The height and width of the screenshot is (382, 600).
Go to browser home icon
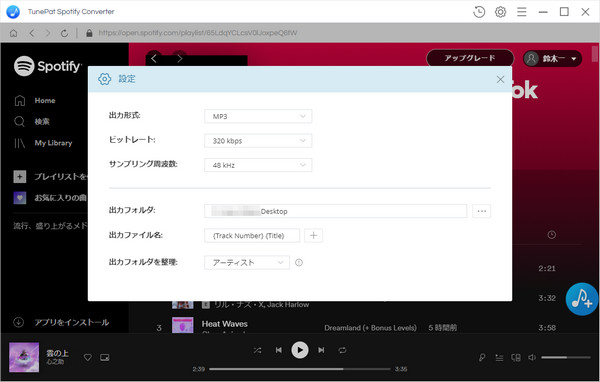tap(13, 33)
